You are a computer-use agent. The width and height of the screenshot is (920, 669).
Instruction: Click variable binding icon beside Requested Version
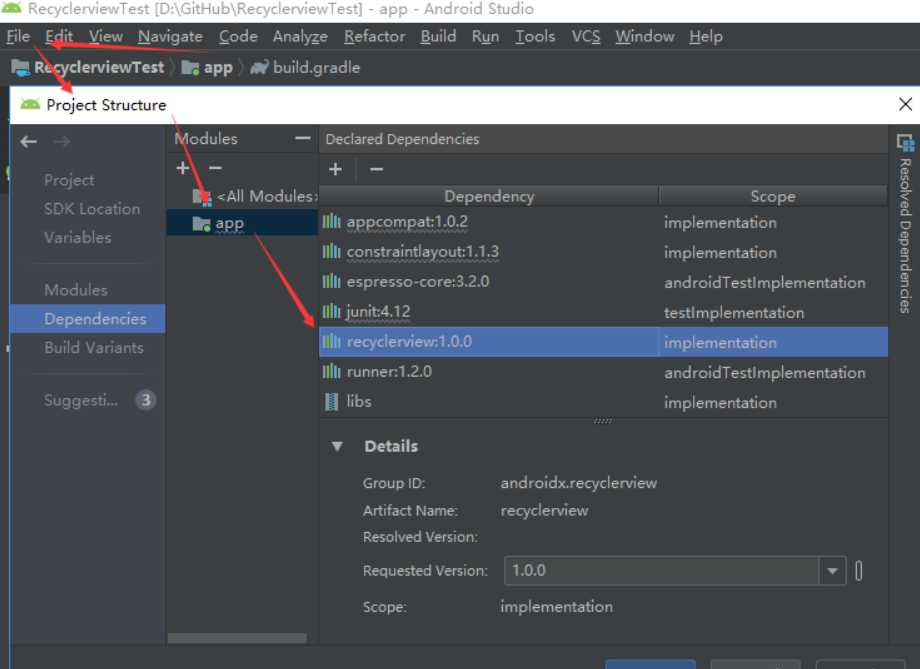click(x=858, y=570)
